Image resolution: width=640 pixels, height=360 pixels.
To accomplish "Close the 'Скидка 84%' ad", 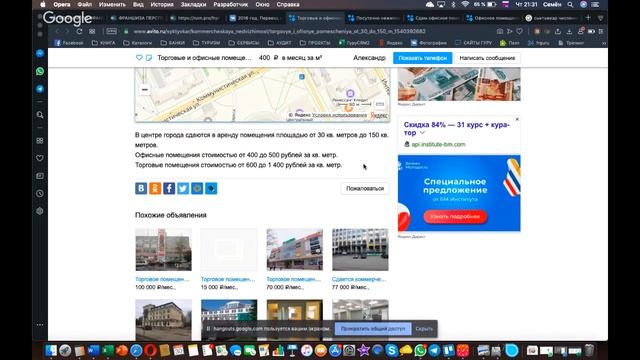I will 517,119.
